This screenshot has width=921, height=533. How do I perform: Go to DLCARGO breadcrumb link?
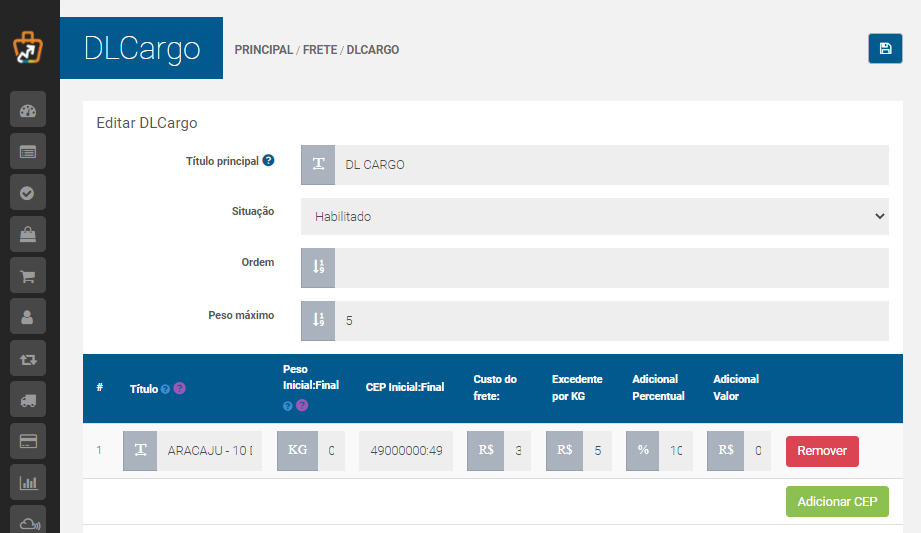click(x=373, y=50)
